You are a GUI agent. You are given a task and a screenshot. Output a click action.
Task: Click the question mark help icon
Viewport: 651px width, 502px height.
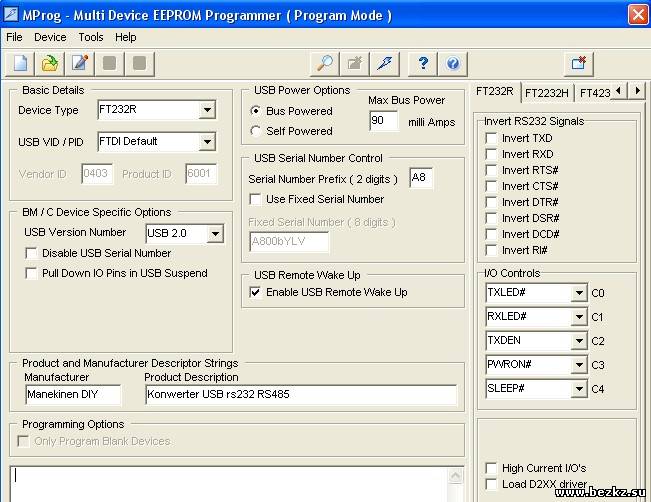coord(423,64)
